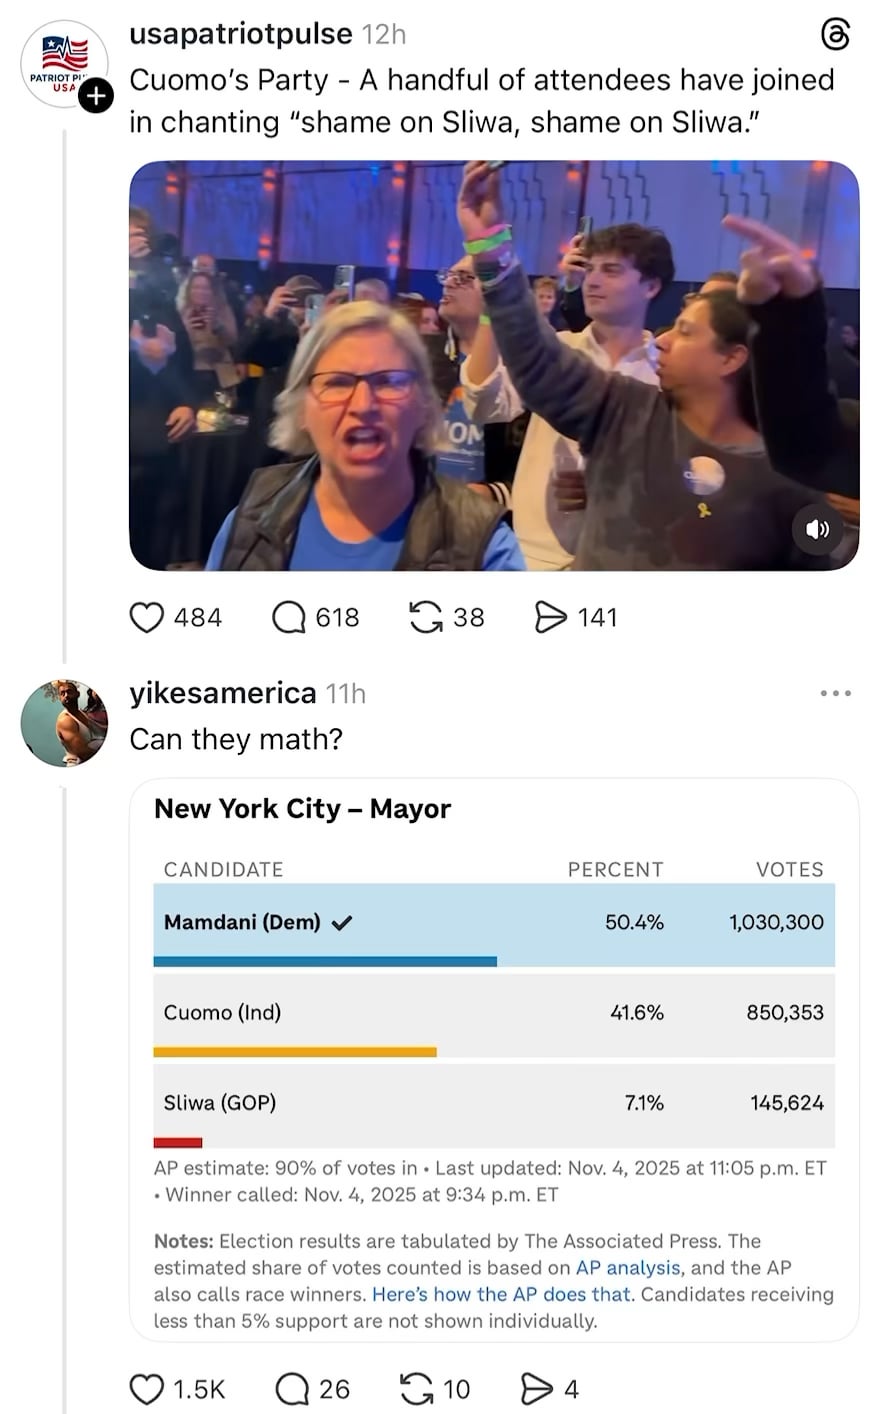The height and width of the screenshot is (1414, 884).
Task: Open usapatriotpulse username profile link
Action: (x=241, y=34)
